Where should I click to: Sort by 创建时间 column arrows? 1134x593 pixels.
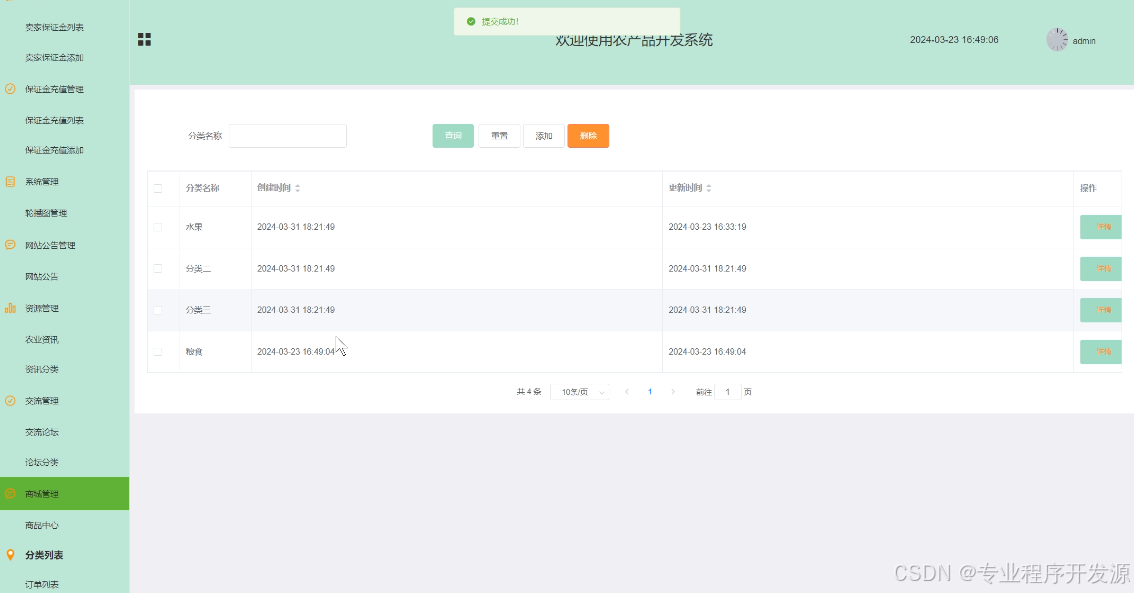(x=297, y=188)
